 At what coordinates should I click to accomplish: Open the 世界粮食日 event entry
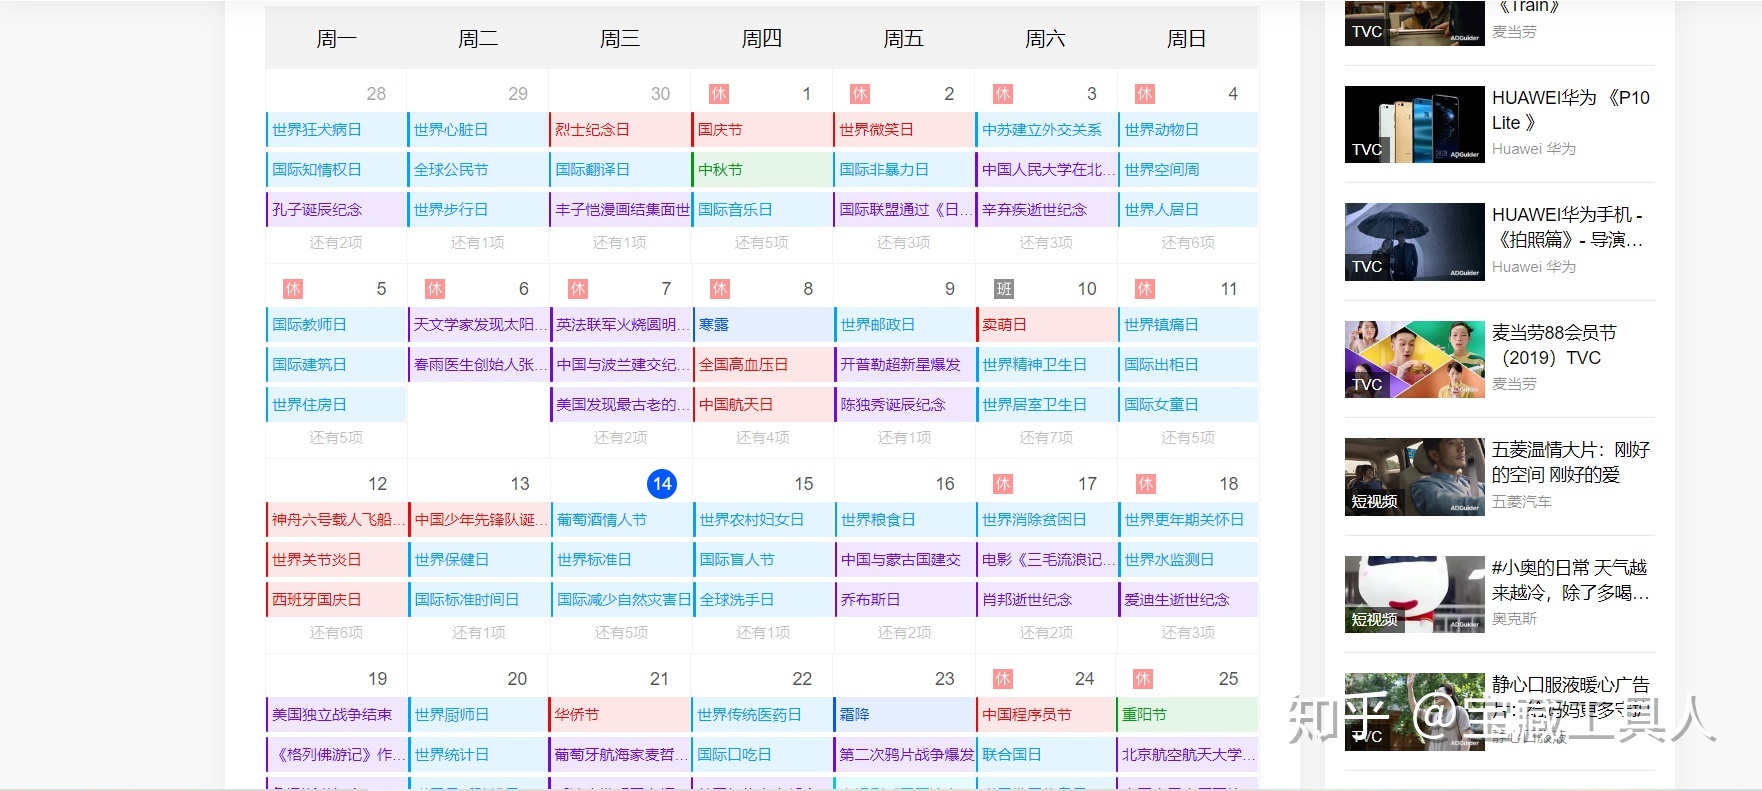pos(878,520)
